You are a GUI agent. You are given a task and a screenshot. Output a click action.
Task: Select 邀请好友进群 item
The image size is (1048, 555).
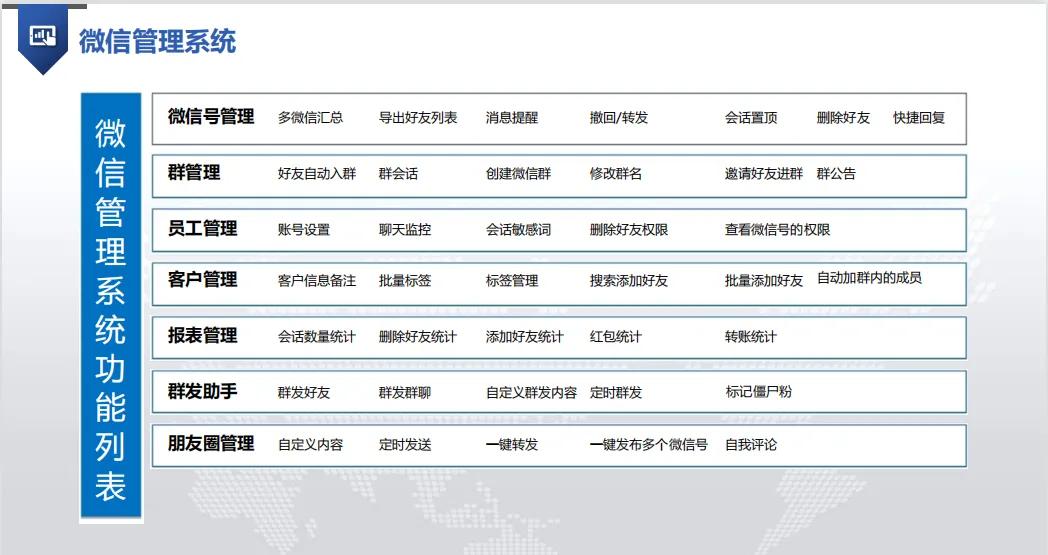763,174
